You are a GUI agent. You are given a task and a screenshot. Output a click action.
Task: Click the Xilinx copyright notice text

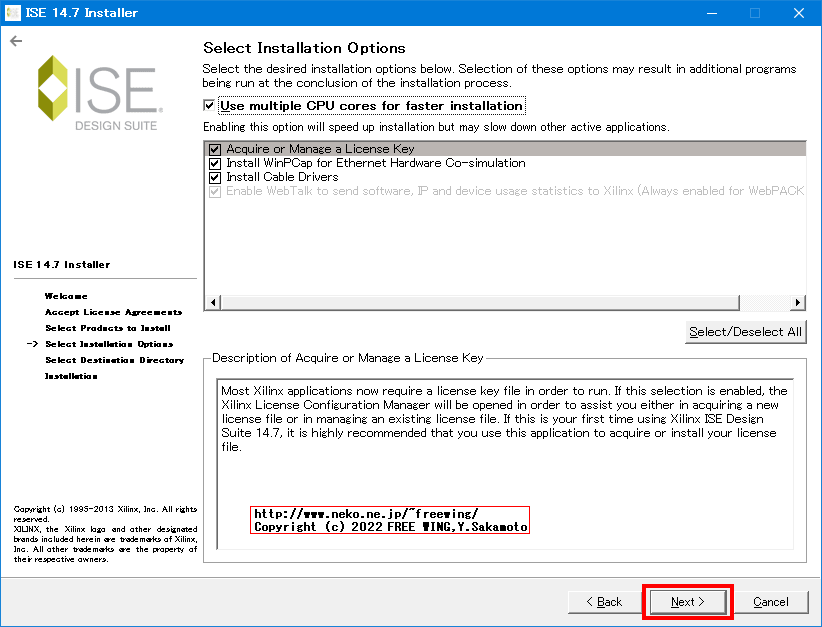(105, 534)
